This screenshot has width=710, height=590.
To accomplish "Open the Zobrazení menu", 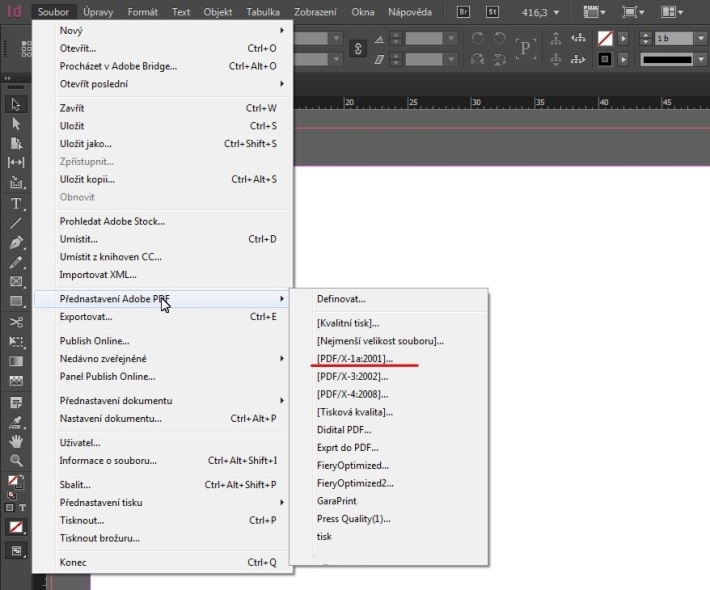I will (315, 12).
